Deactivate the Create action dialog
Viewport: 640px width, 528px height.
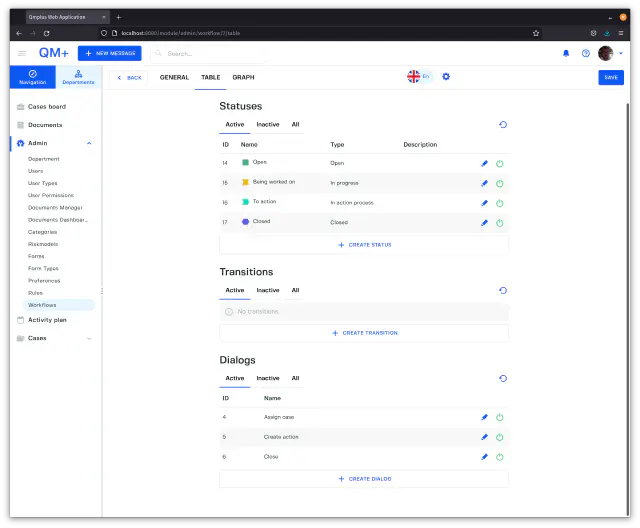[500, 437]
